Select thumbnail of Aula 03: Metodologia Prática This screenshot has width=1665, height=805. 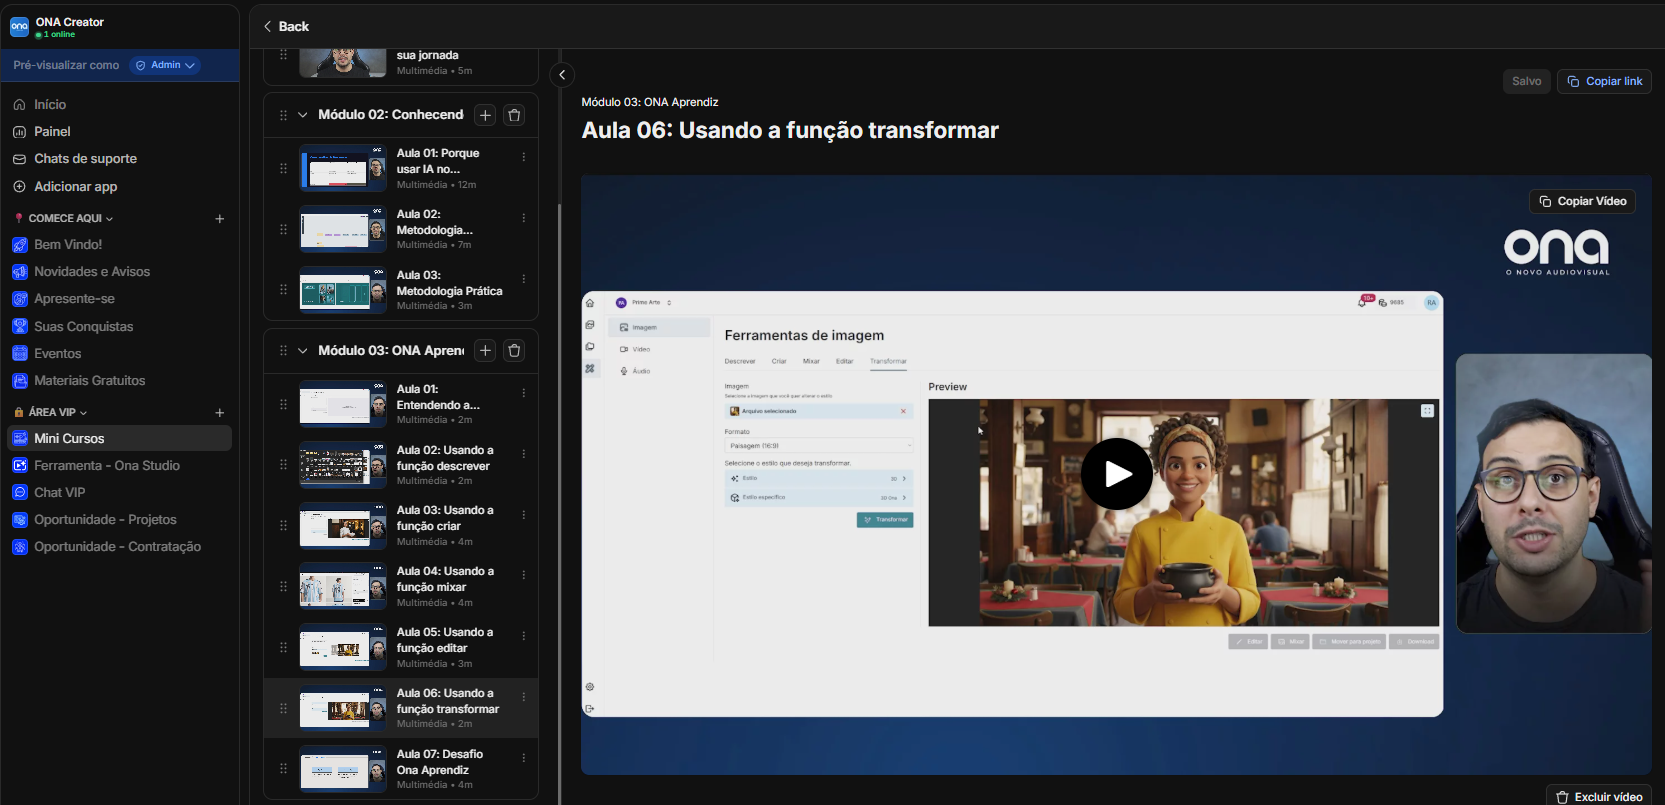343,290
